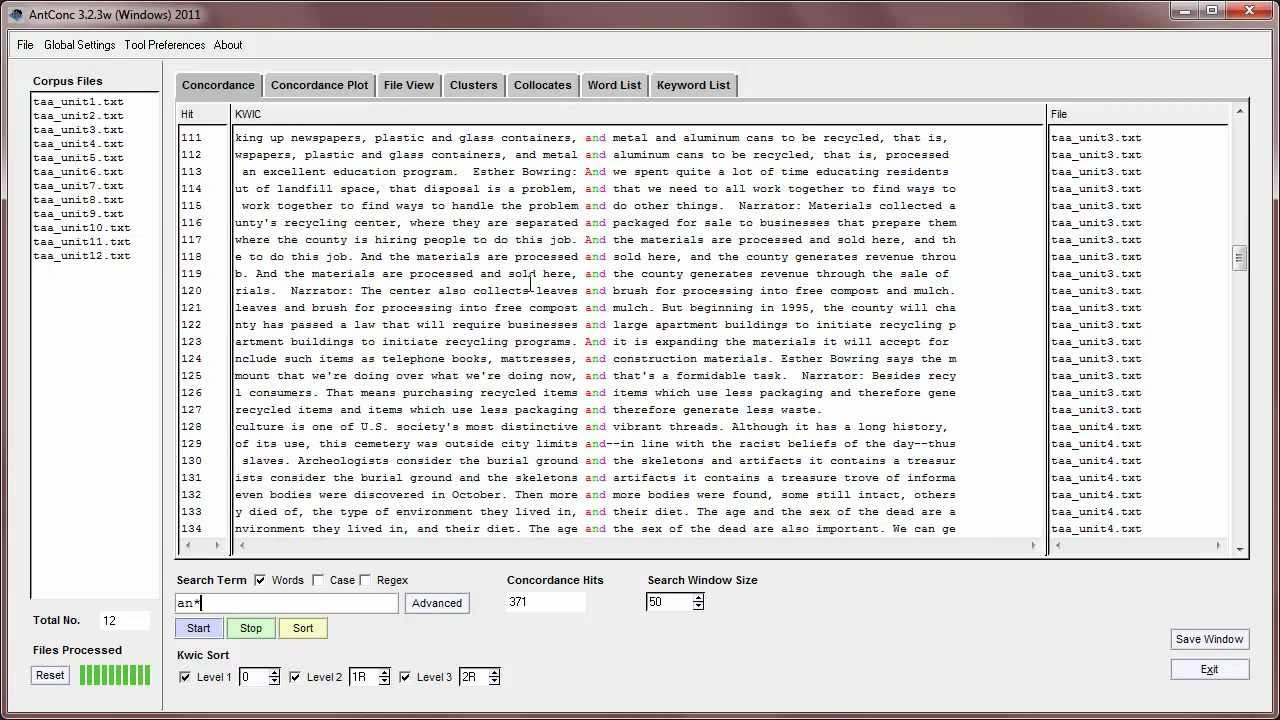1280x720 pixels.
Task: Click the Hit column scrollbar right arrow
Action: point(217,545)
